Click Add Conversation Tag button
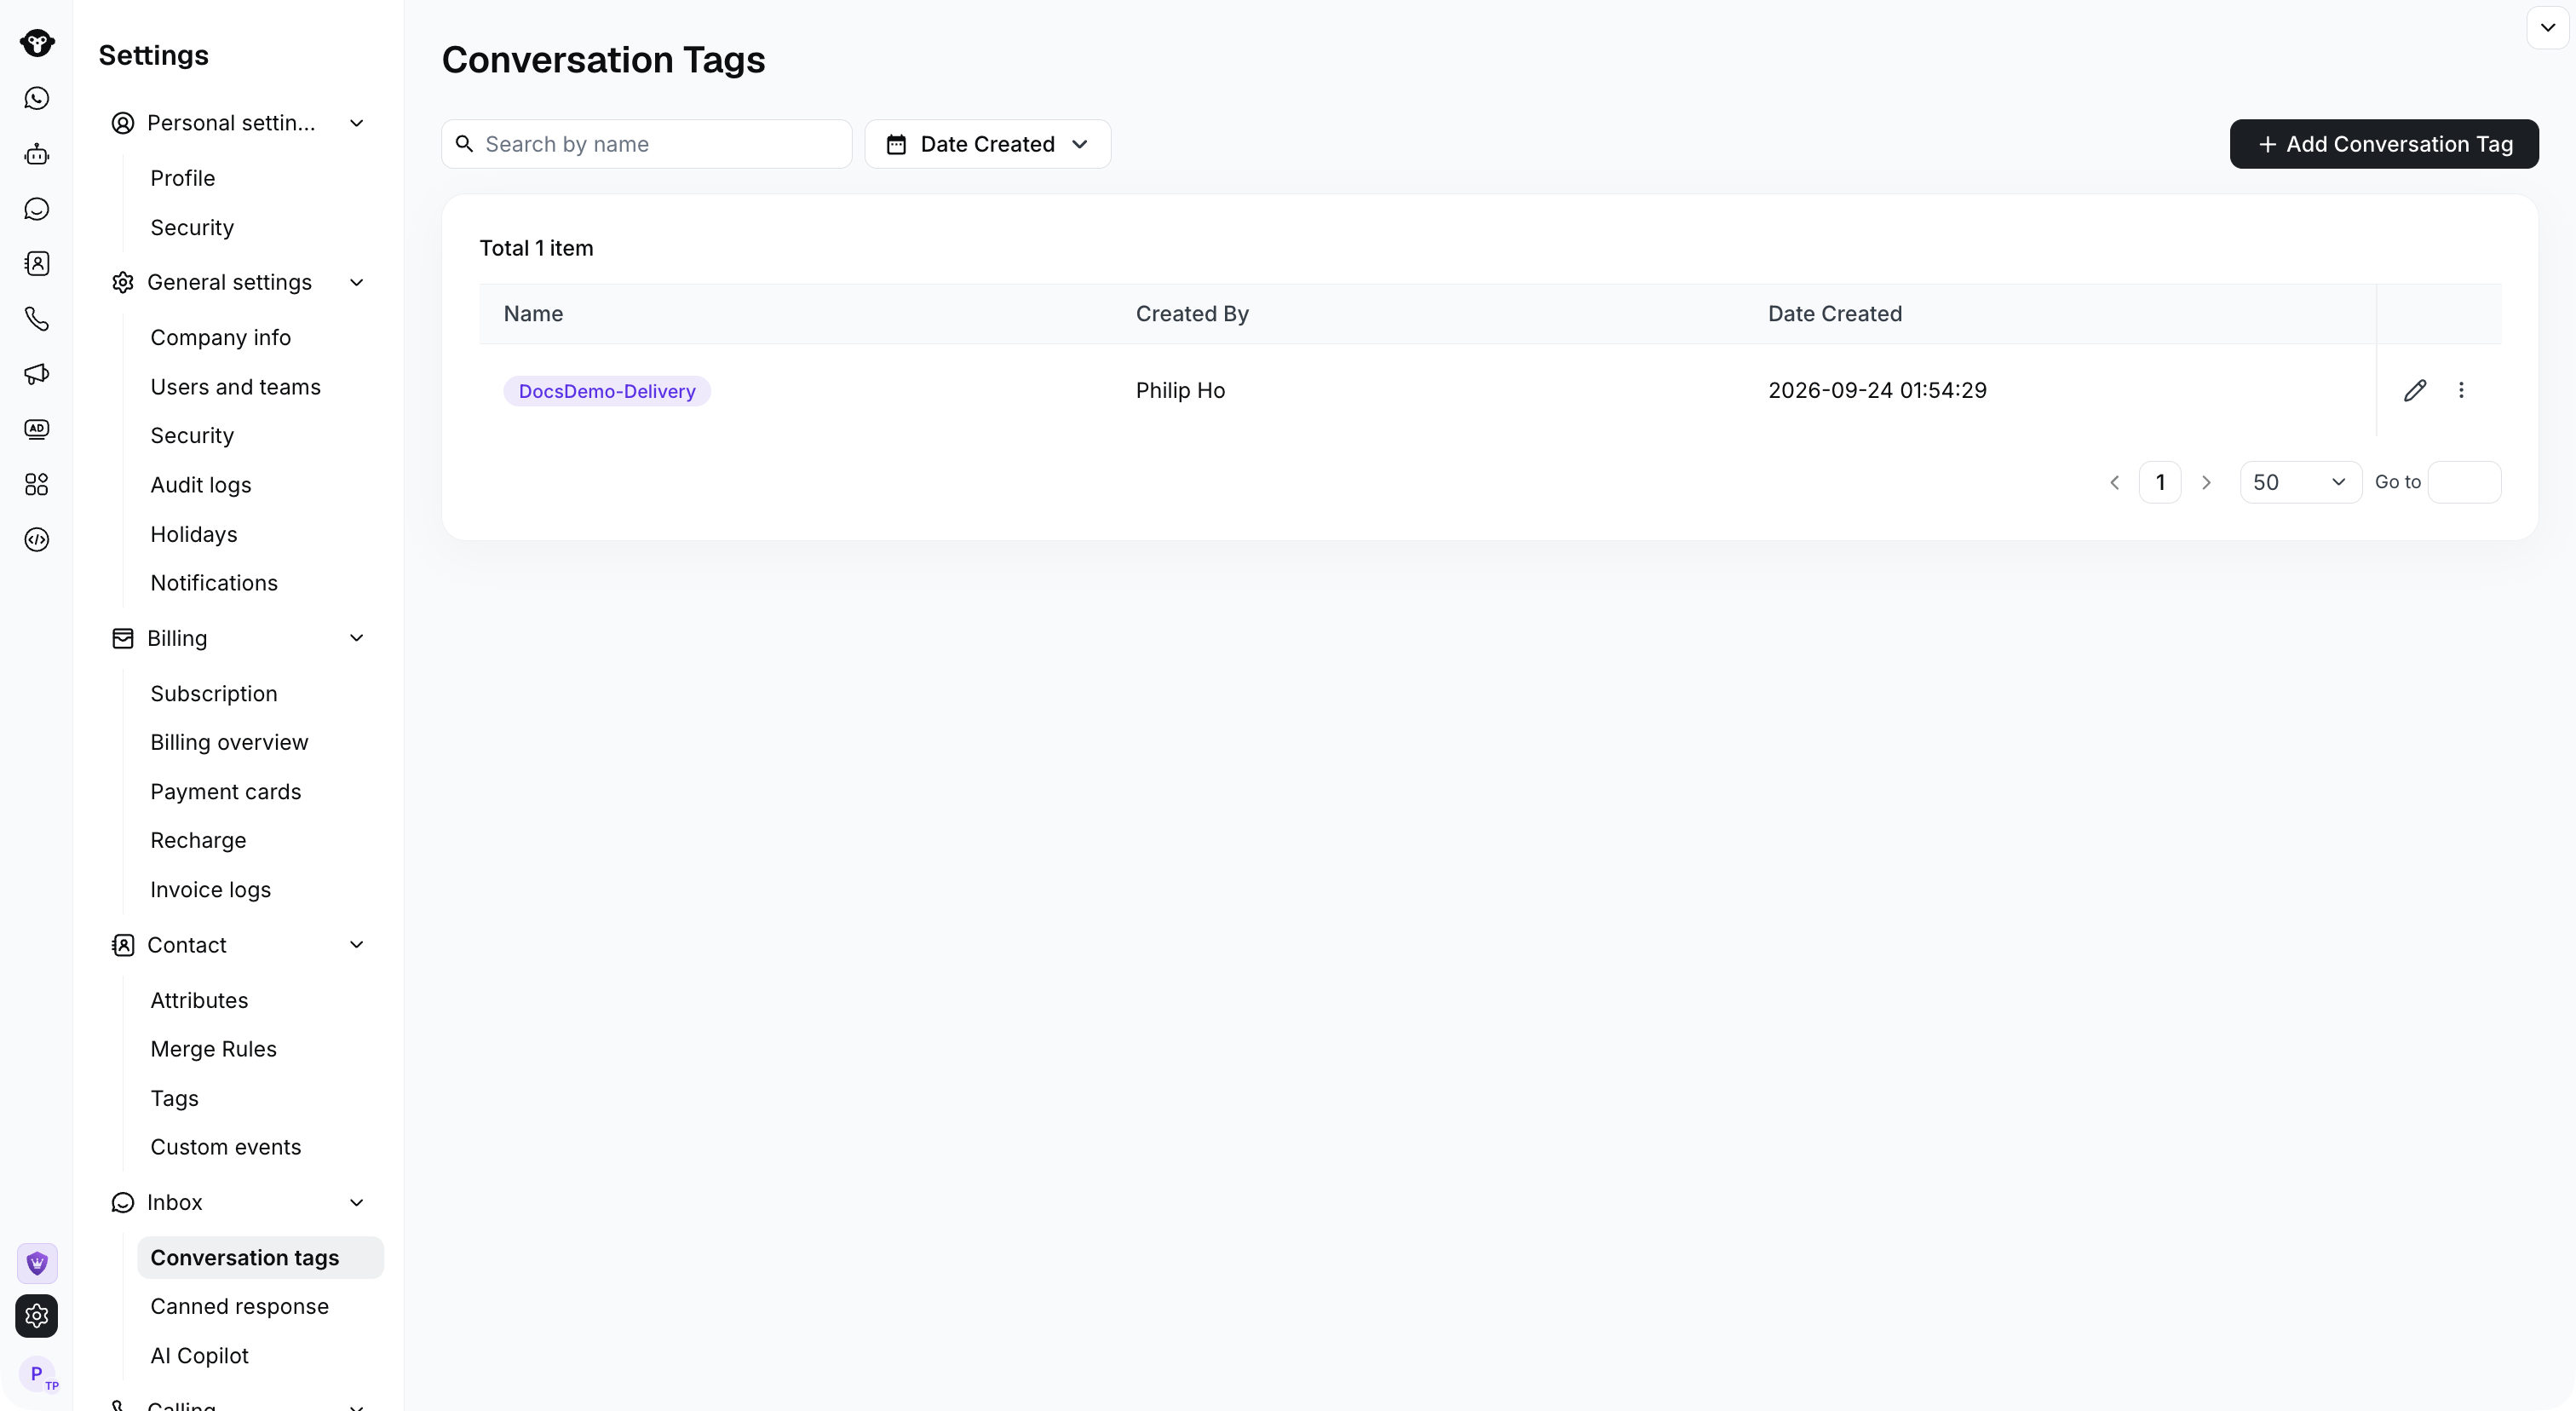Viewport: 2576px width, 1411px height. [x=2384, y=144]
